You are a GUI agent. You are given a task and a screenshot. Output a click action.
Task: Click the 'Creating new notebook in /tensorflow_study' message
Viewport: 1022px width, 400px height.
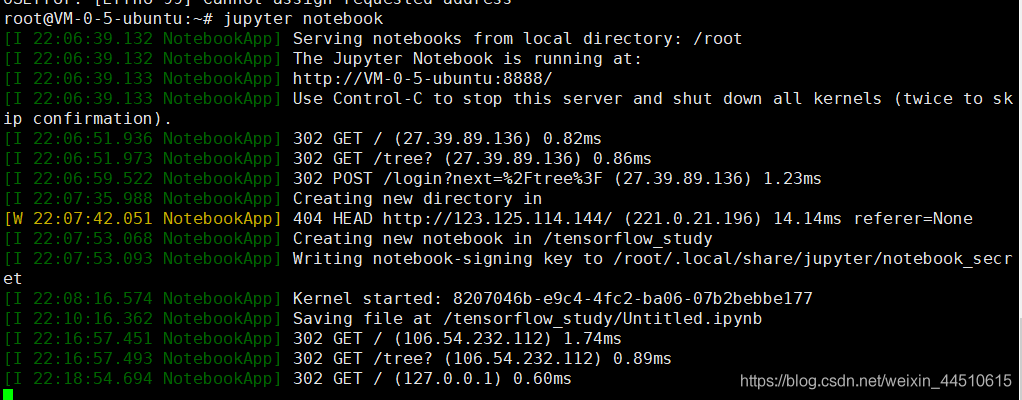[502, 238]
